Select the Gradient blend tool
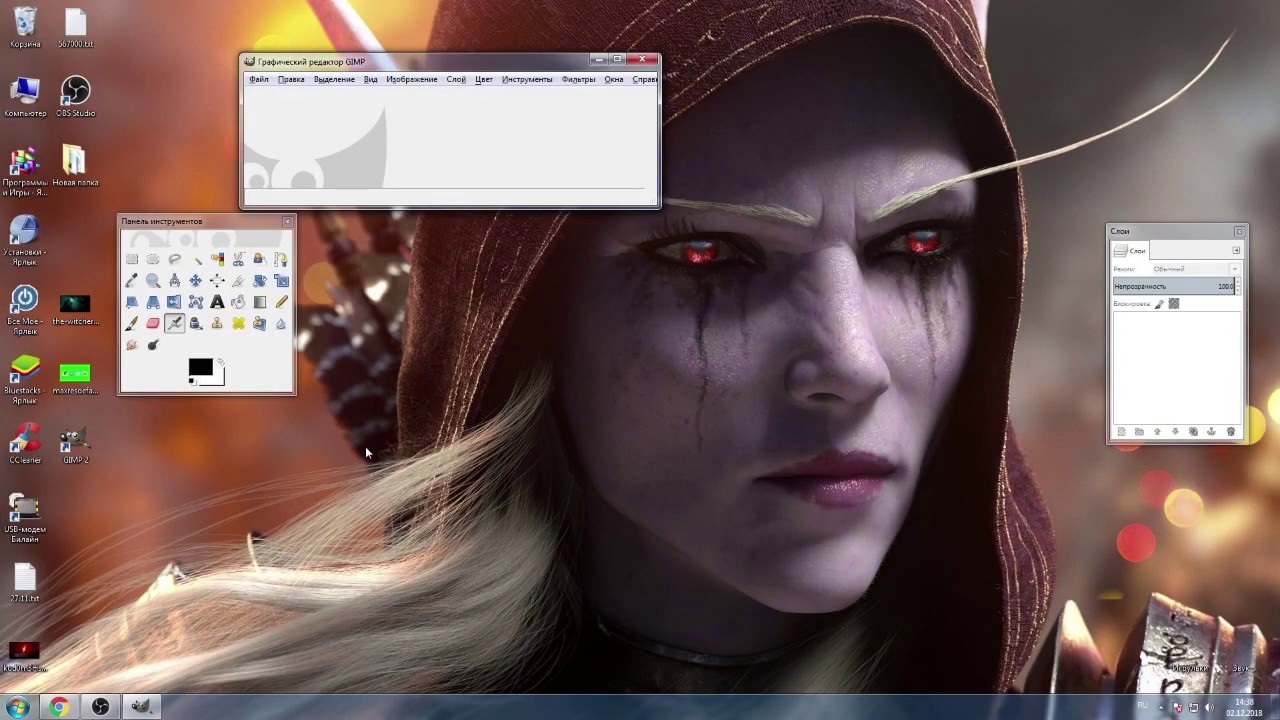 click(x=260, y=302)
